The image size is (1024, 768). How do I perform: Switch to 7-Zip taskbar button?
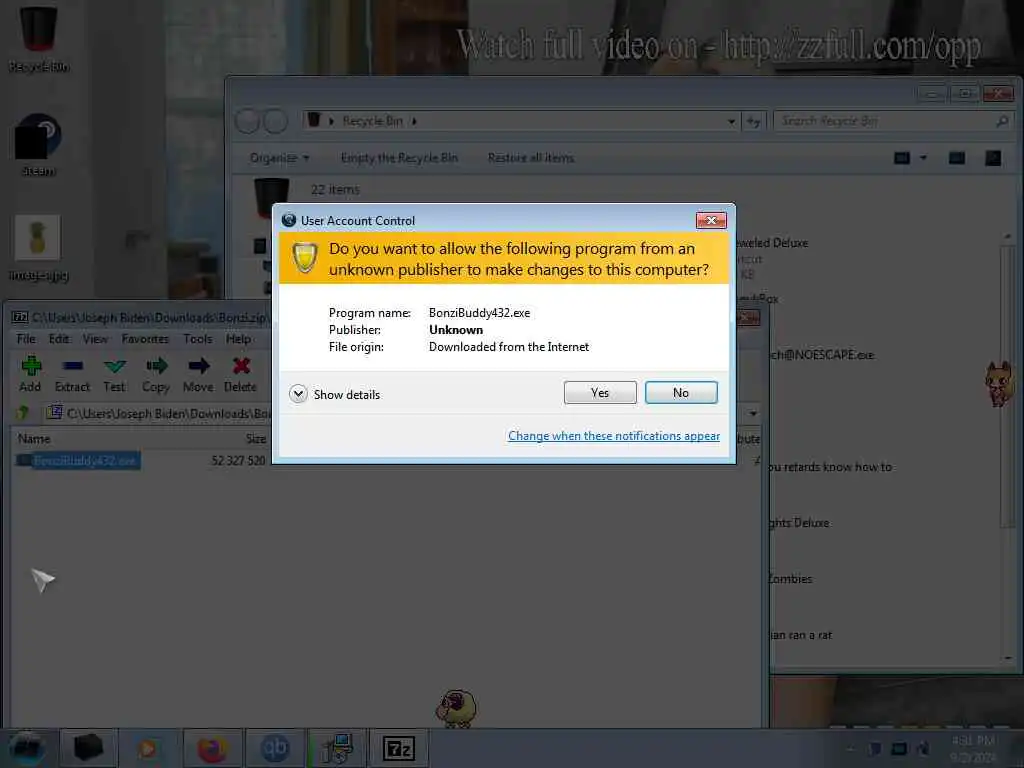[x=398, y=748]
